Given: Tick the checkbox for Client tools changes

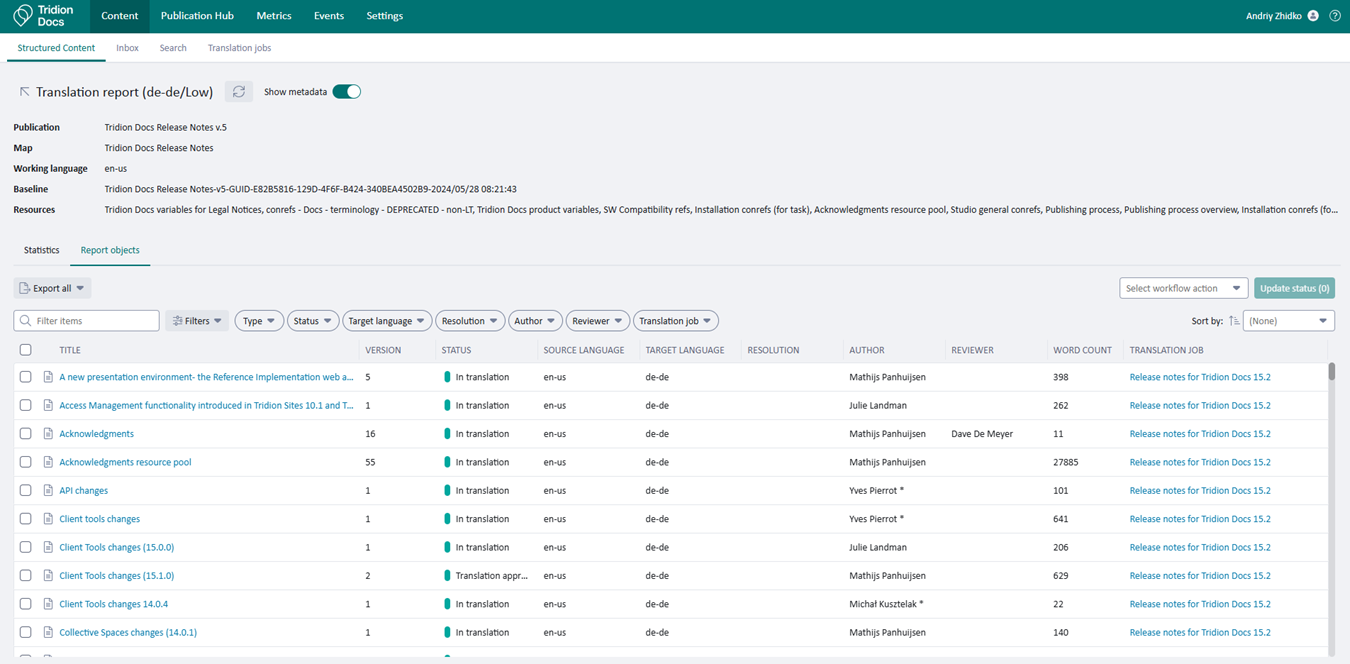Looking at the screenshot, I should tap(26, 519).
